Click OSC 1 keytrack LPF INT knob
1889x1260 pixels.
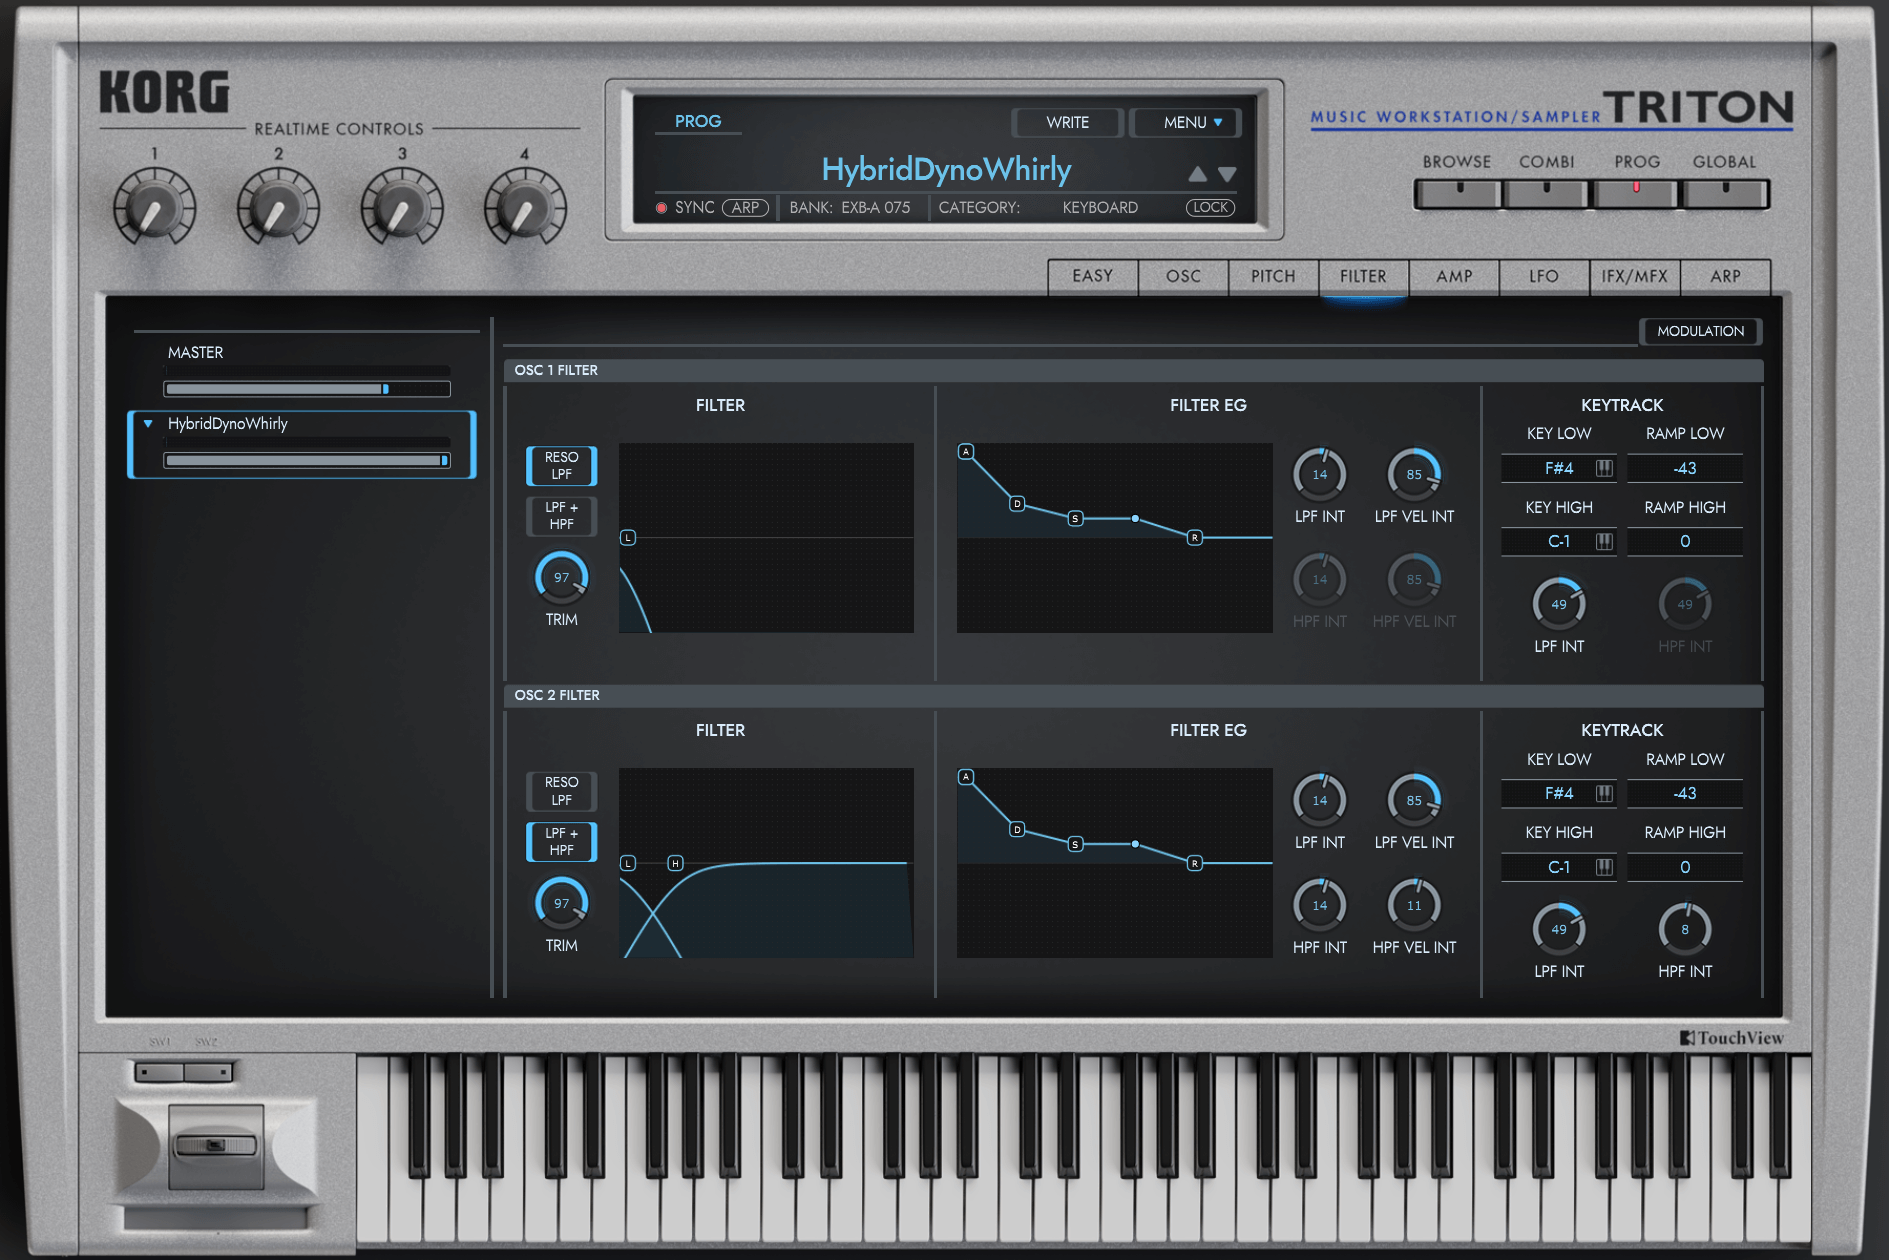(1559, 604)
